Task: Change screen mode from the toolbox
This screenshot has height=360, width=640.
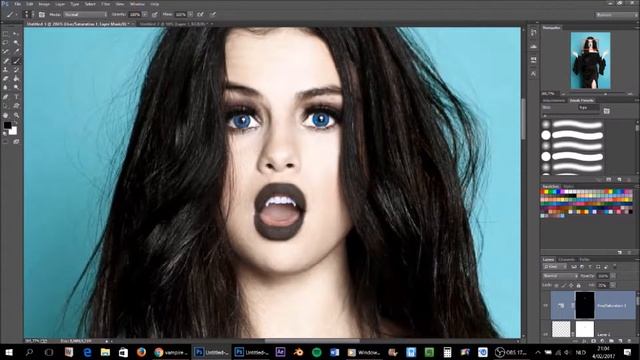Action: (x=16, y=142)
